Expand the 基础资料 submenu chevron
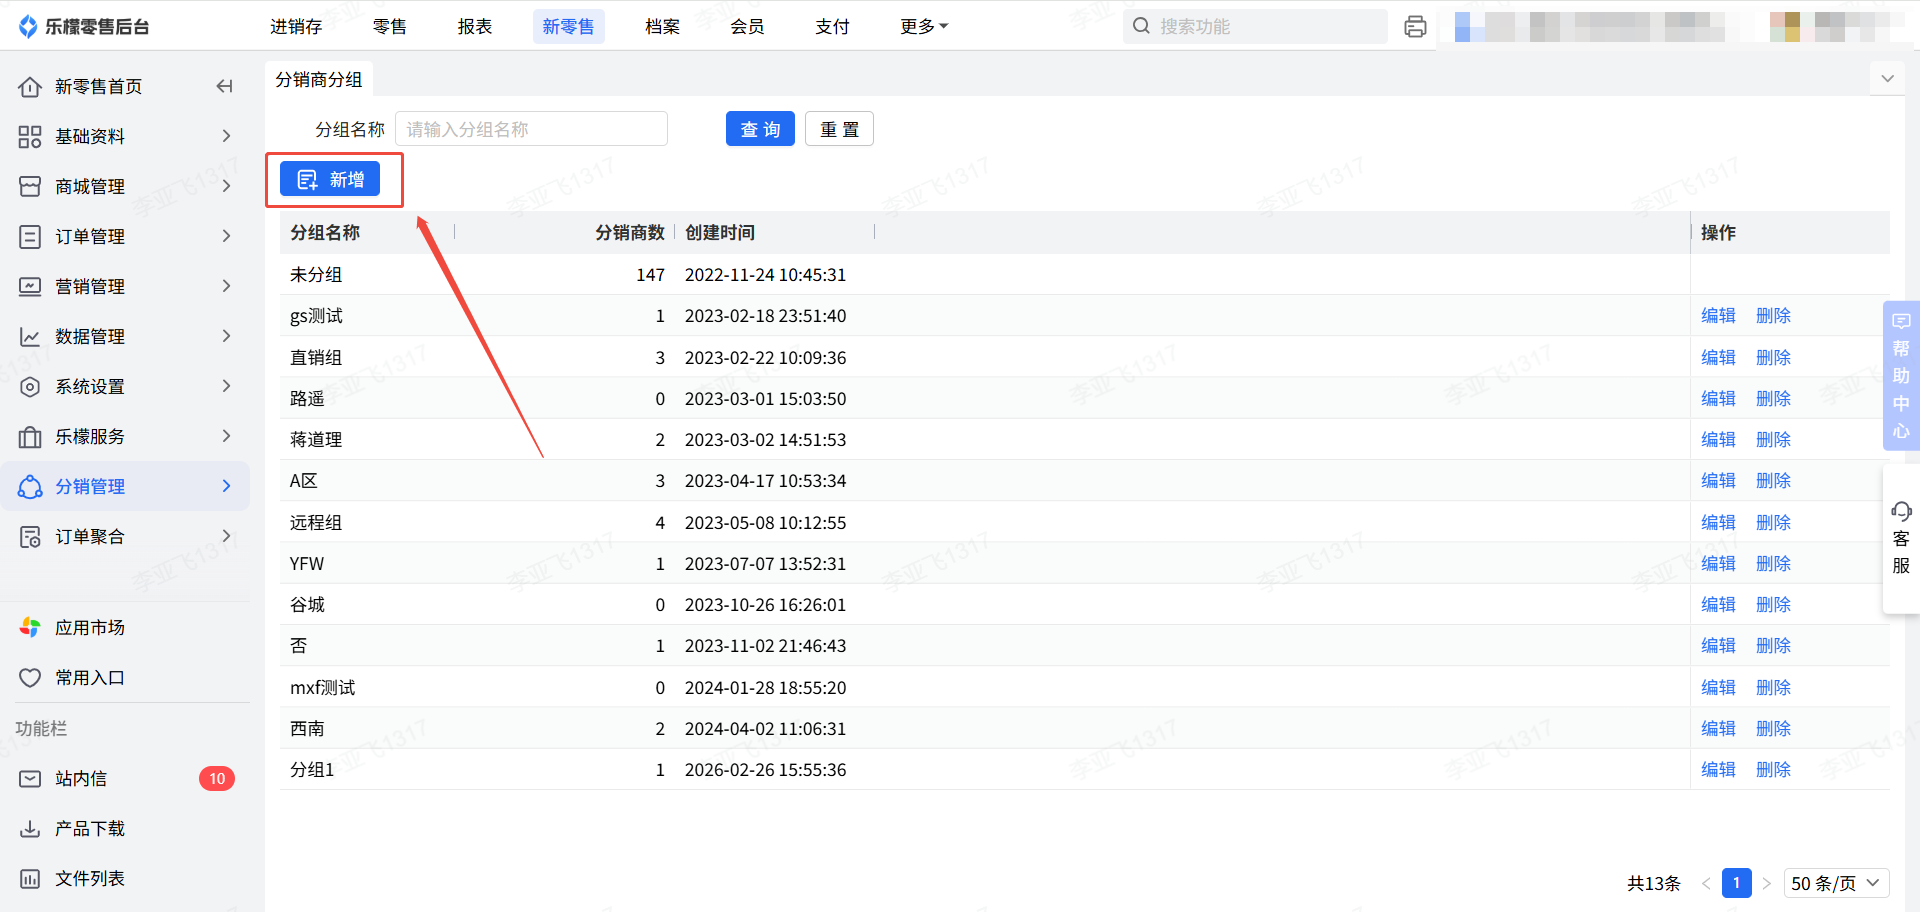 [226, 136]
